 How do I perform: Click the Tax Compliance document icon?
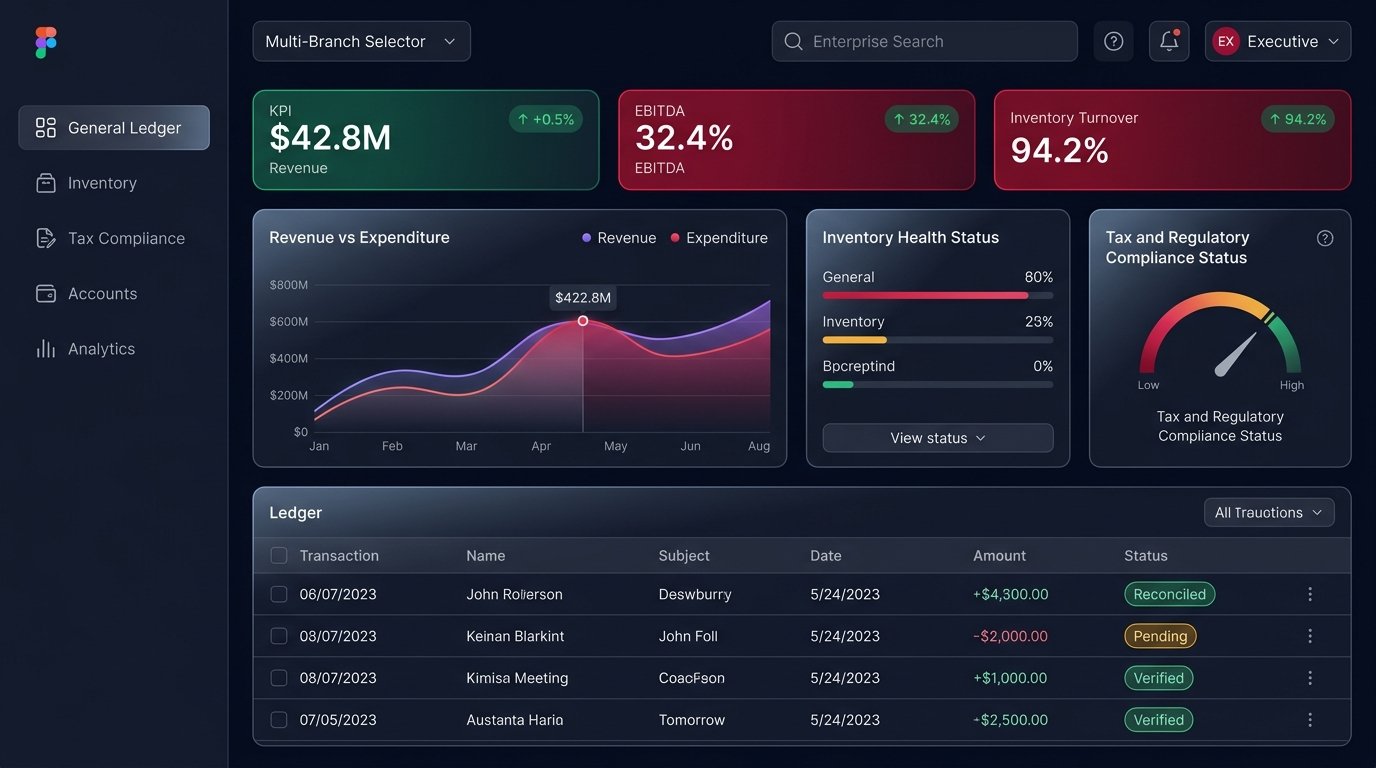tap(45, 238)
